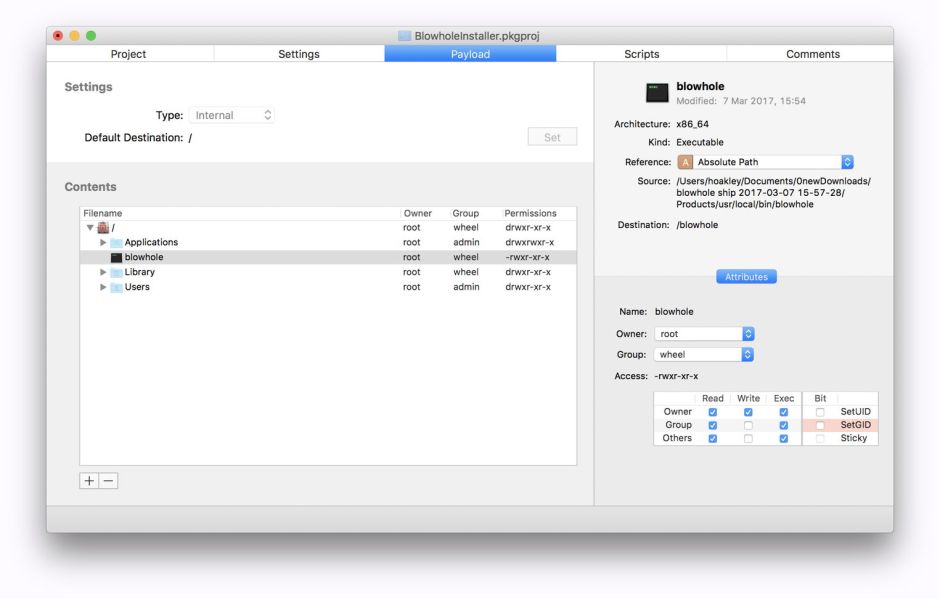Screen dimensions: 940x599
Task: Switch to the Scripts tab
Action: (641, 54)
